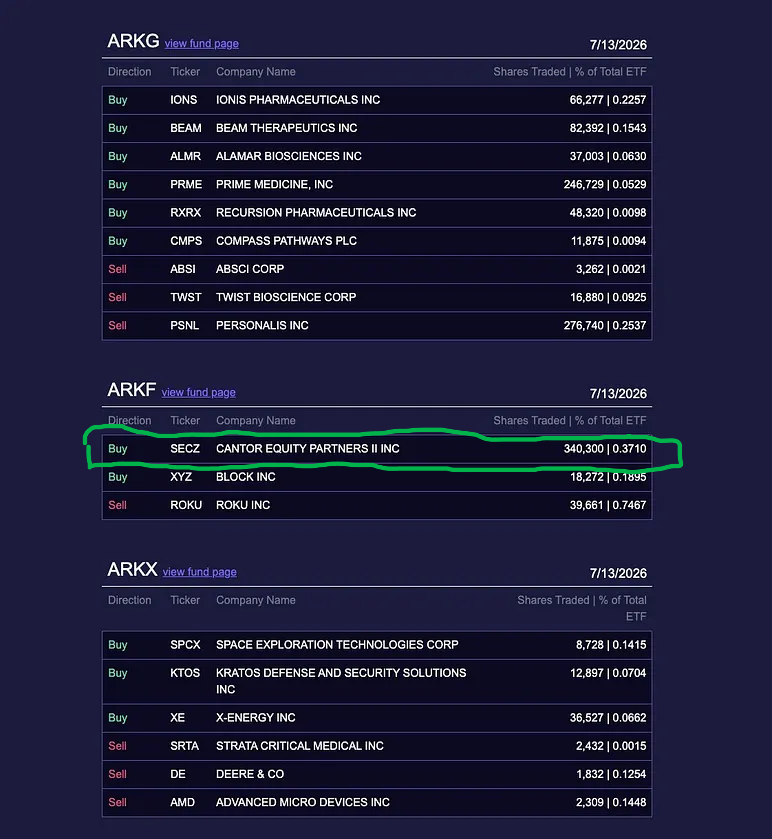The image size is (772, 839).
Task: Click TWIST BIOSCIENCE CORP company name
Action: point(286,298)
